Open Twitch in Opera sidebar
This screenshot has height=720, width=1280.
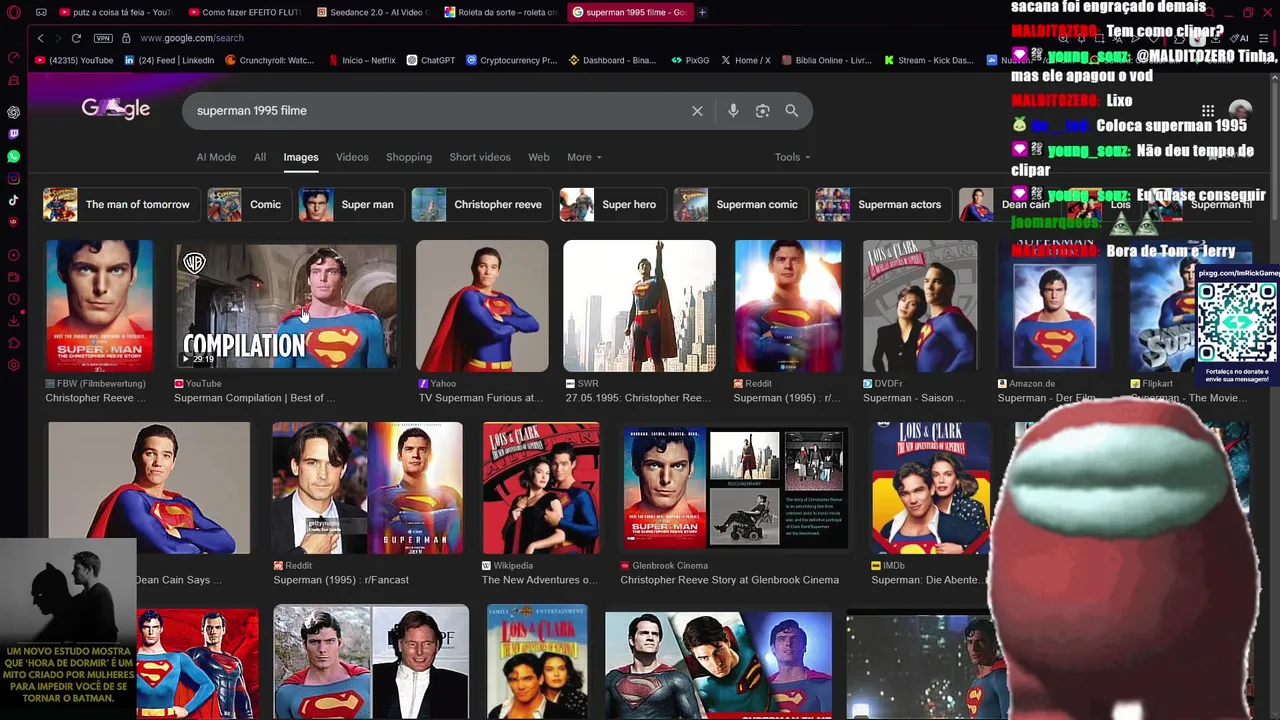[14, 134]
